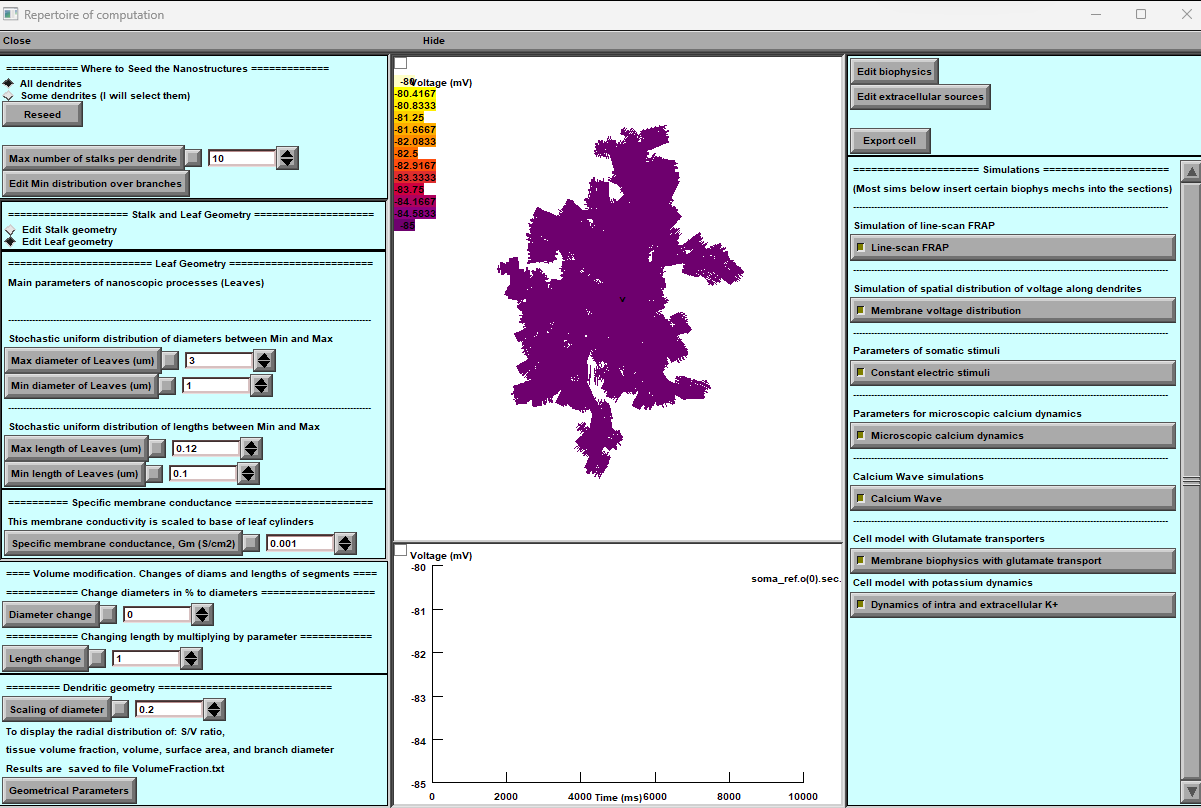The image size is (1201, 808).
Task: Select All dendrites radio option
Action: tap(9, 83)
